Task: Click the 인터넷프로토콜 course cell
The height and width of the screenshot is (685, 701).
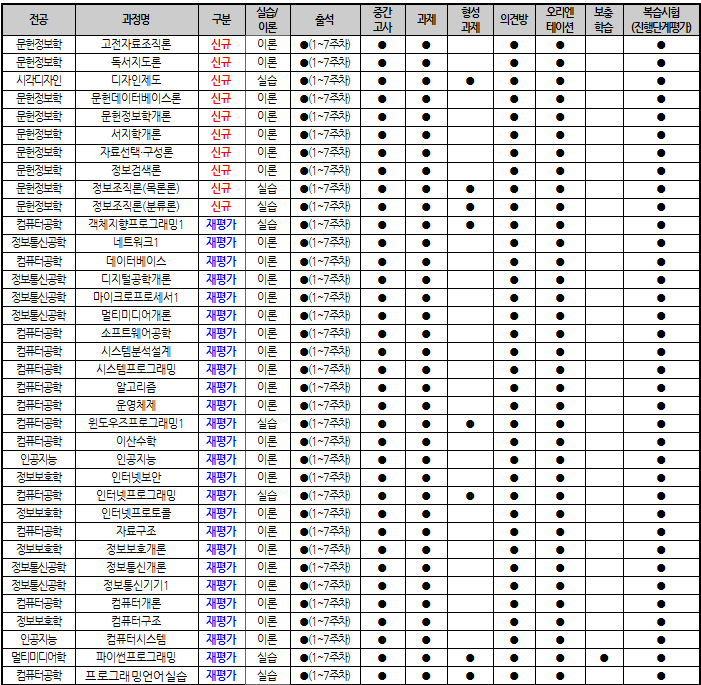Action: pyautogui.click(x=136, y=513)
